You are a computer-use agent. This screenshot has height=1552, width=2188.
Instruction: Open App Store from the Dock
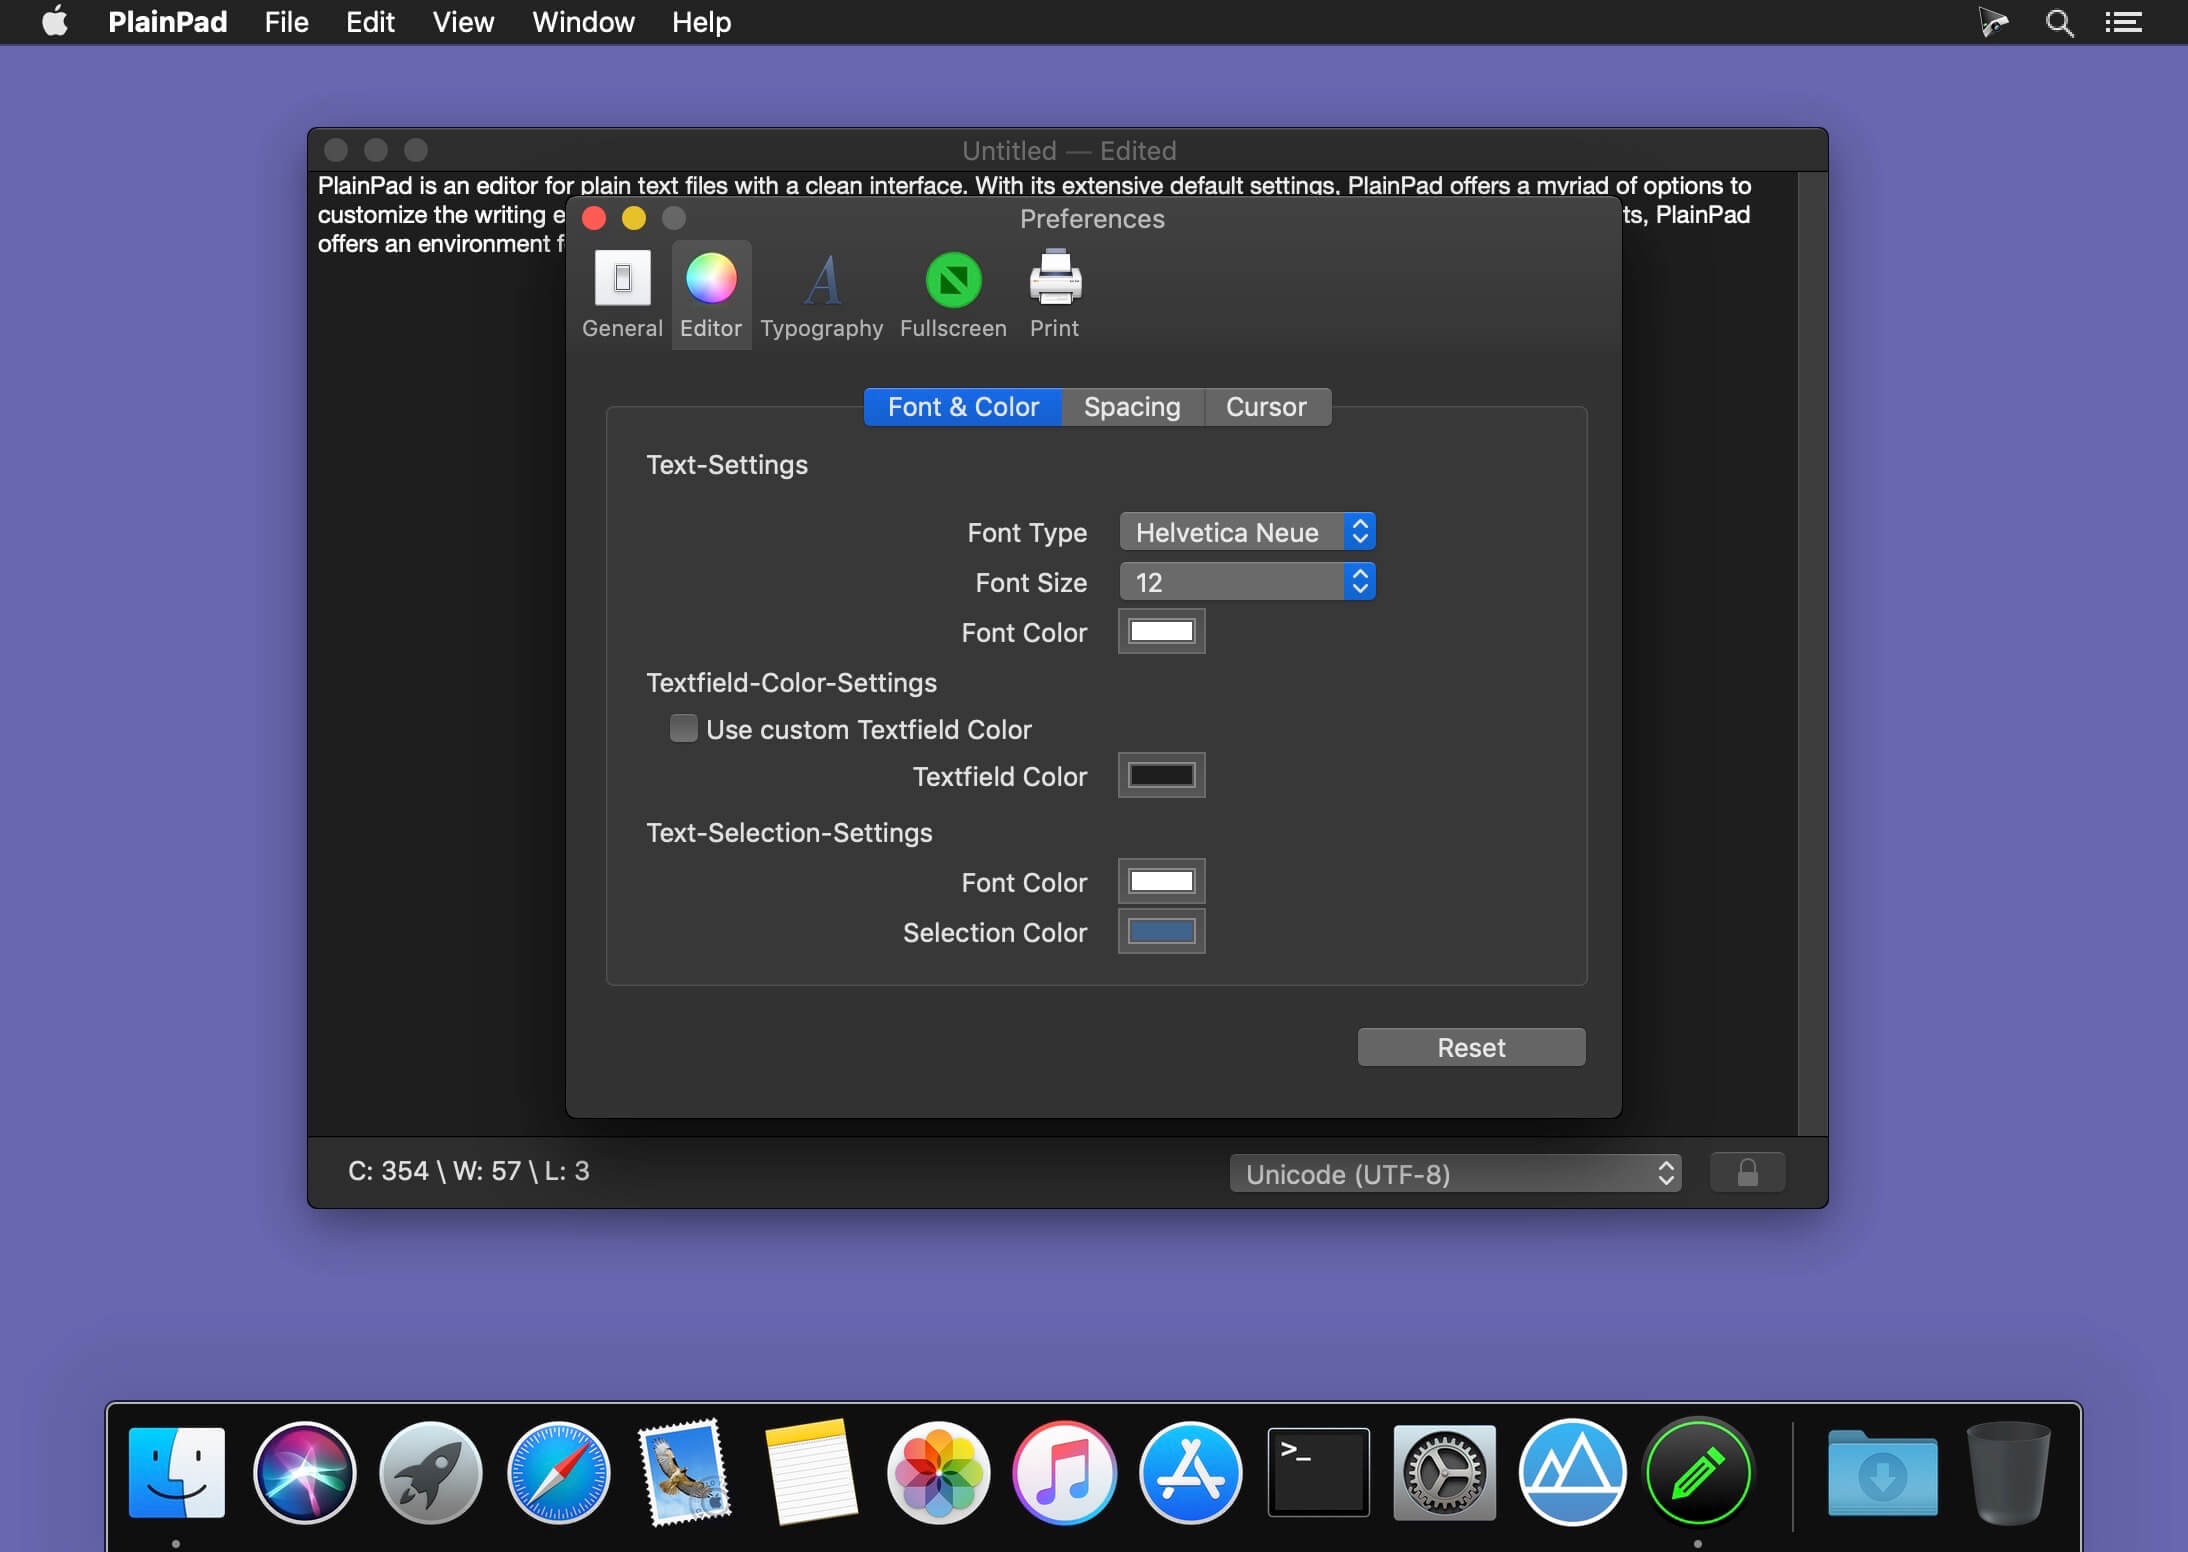pos(1190,1472)
